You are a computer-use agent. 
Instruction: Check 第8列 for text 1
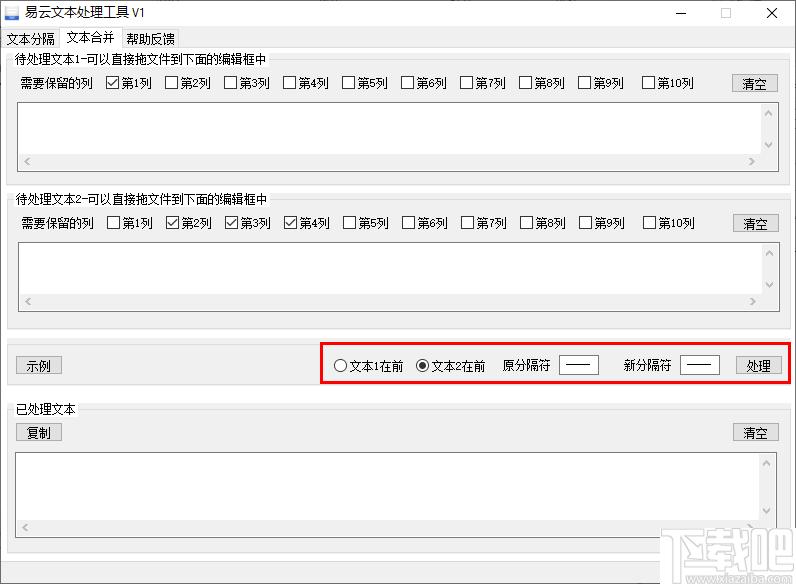[542, 83]
